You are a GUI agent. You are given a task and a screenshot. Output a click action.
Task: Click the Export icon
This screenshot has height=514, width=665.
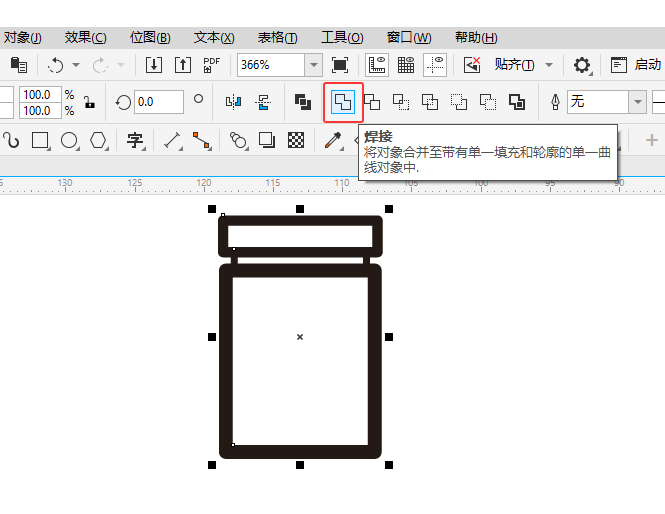[x=183, y=65]
